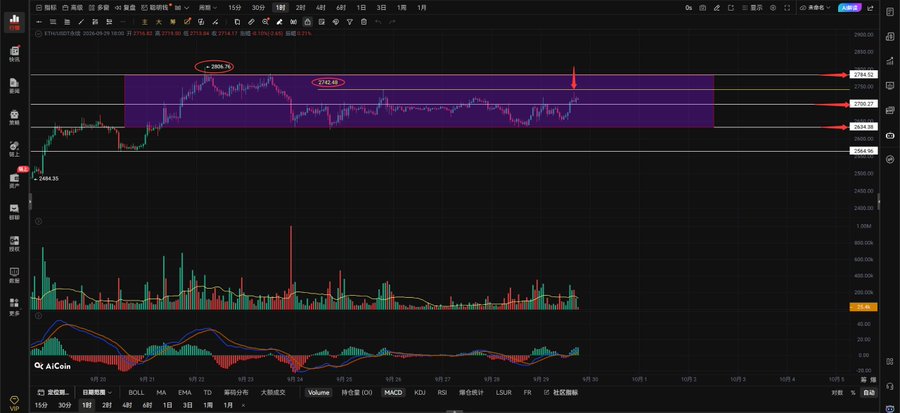The image size is (900, 413).
Task: Open 社区指标 community indicators
Action: pos(561,393)
